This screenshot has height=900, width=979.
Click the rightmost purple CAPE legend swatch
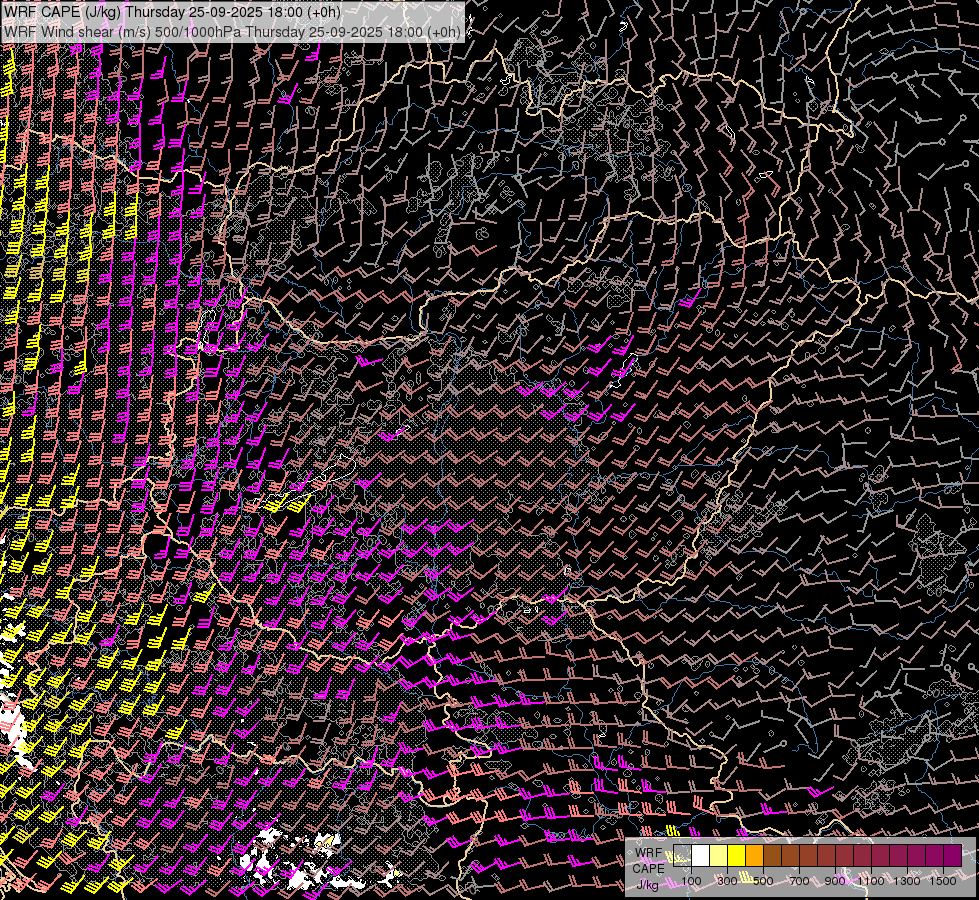tap(952, 855)
